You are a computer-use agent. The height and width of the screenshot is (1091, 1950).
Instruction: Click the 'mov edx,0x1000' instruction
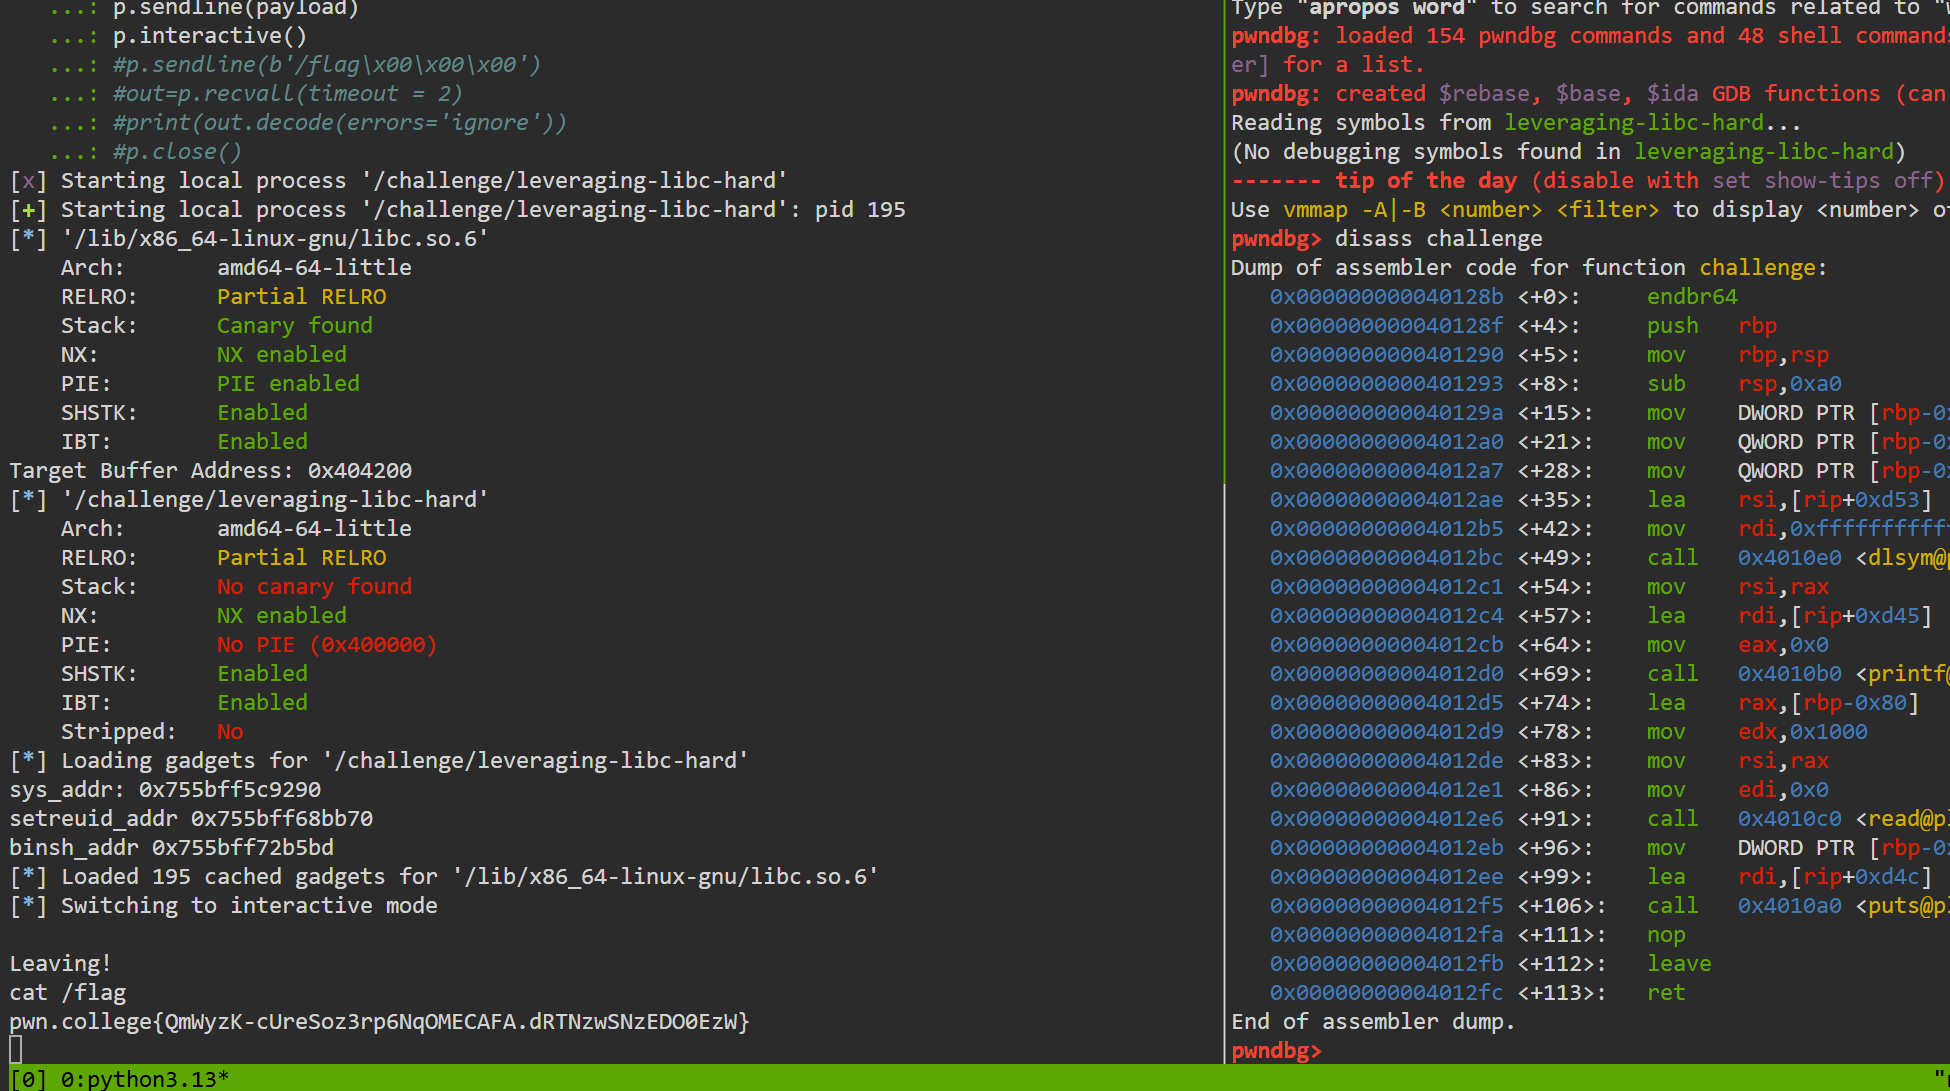(x=1757, y=732)
